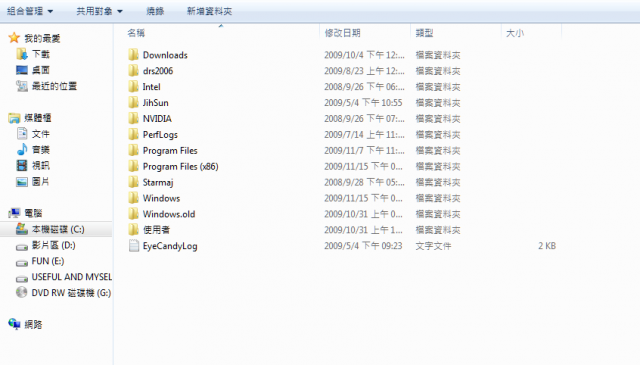
Task: Click the 網路 label in sidebar
Action: pos(33,325)
